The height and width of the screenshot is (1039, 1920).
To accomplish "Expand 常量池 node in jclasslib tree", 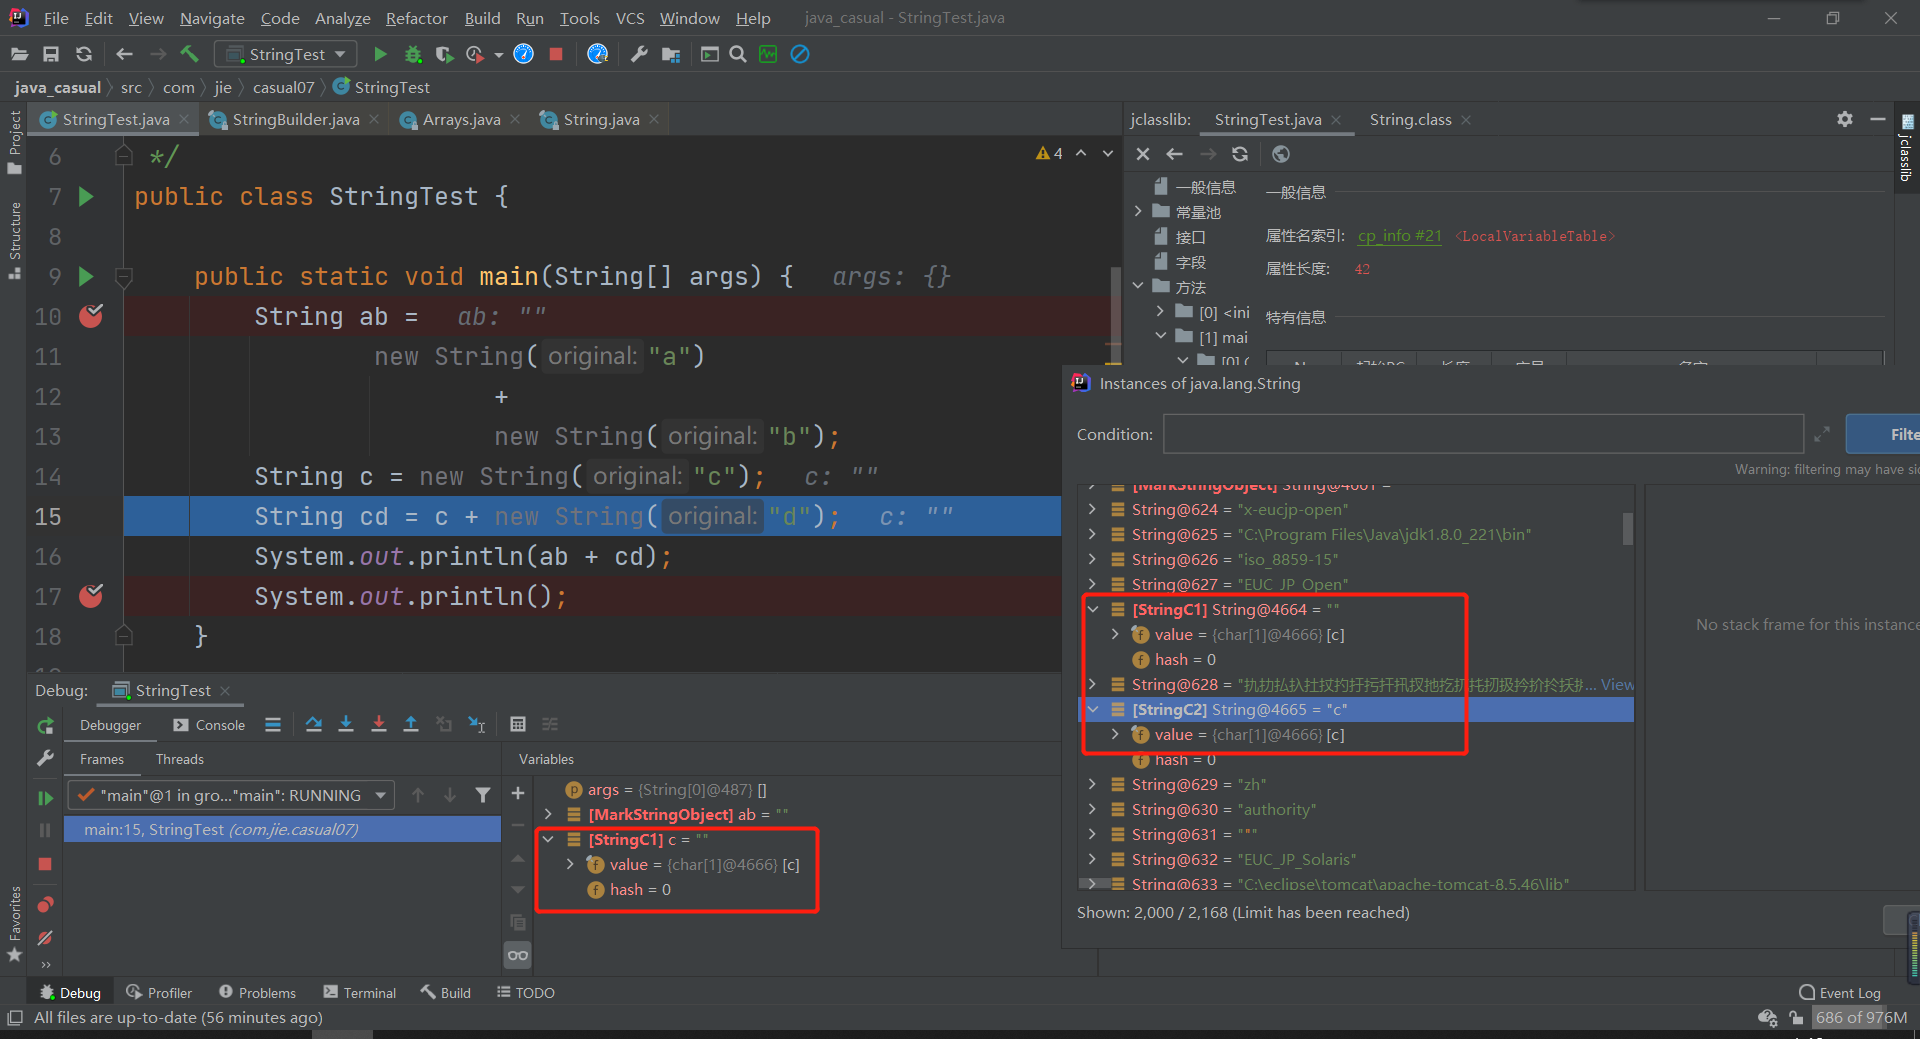I will tap(1138, 211).
